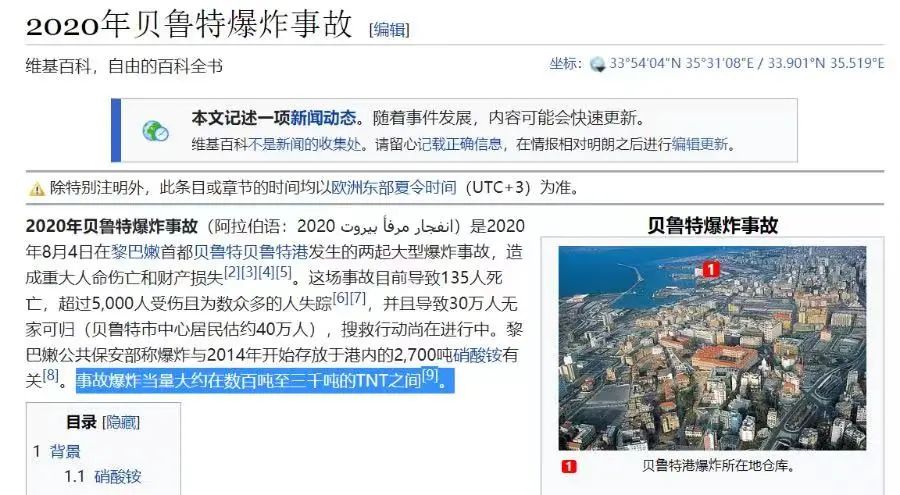Open coordinates link 33°54′04″N 35°31′08″E

pyautogui.click(x=681, y=63)
